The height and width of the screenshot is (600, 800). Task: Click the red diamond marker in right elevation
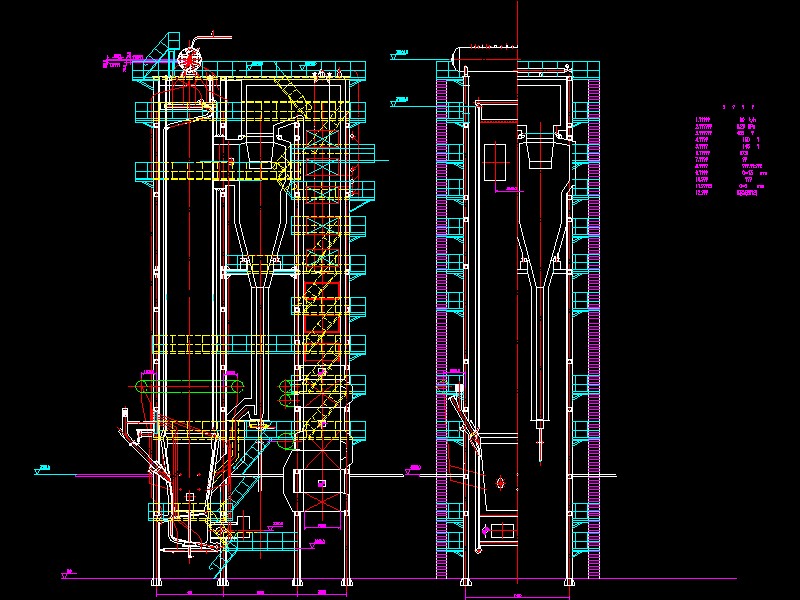[501, 483]
